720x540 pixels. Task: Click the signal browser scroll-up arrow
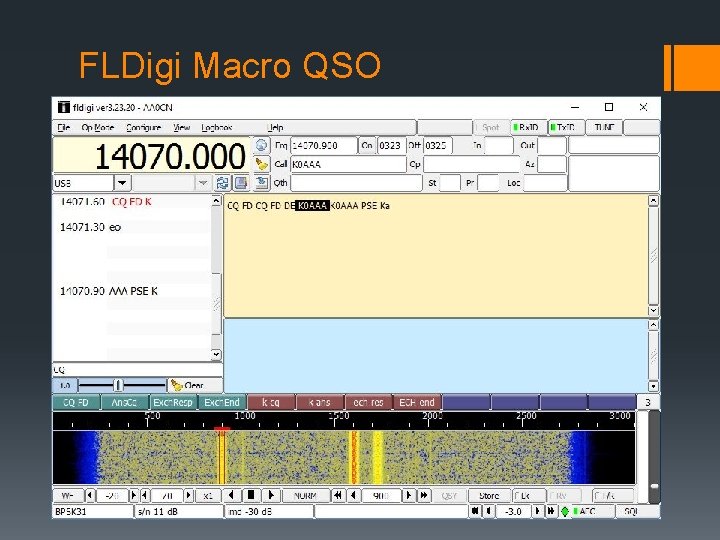(x=216, y=201)
